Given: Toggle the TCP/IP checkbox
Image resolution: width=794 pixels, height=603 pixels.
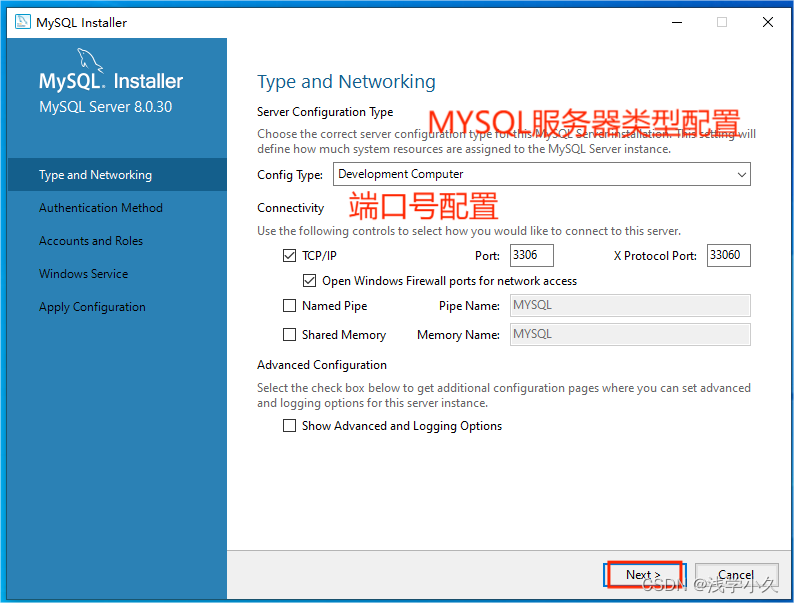Looking at the screenshot, I should [289, 256].
